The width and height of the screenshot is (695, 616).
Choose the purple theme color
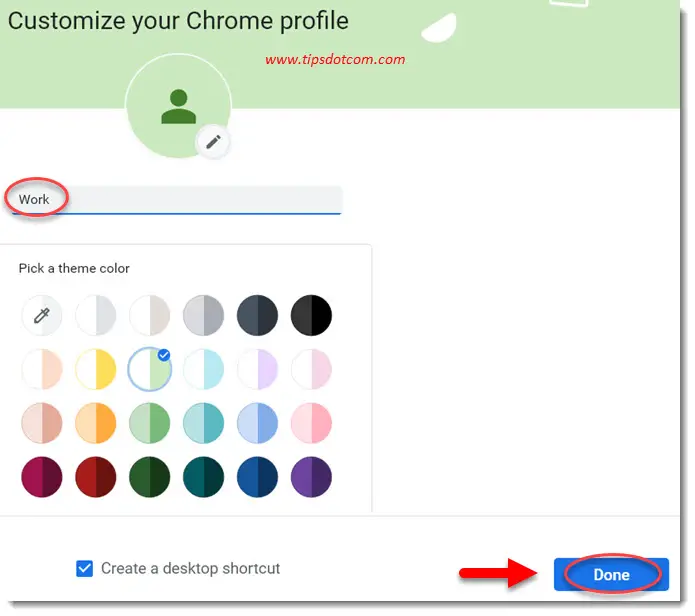click(x=311, y=477)
